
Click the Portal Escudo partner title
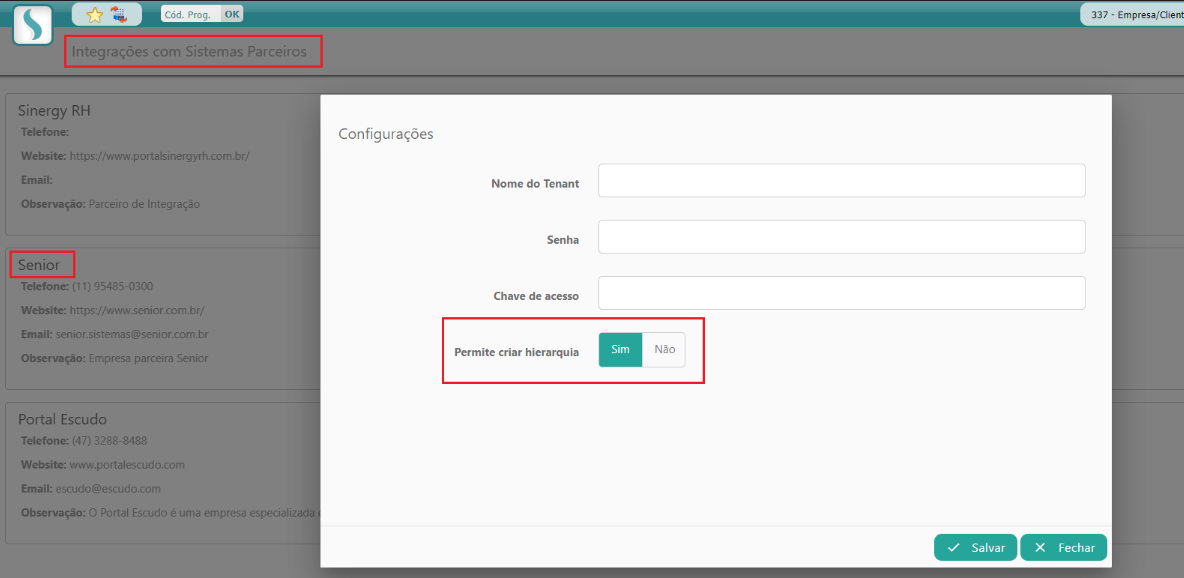point(62,419)
